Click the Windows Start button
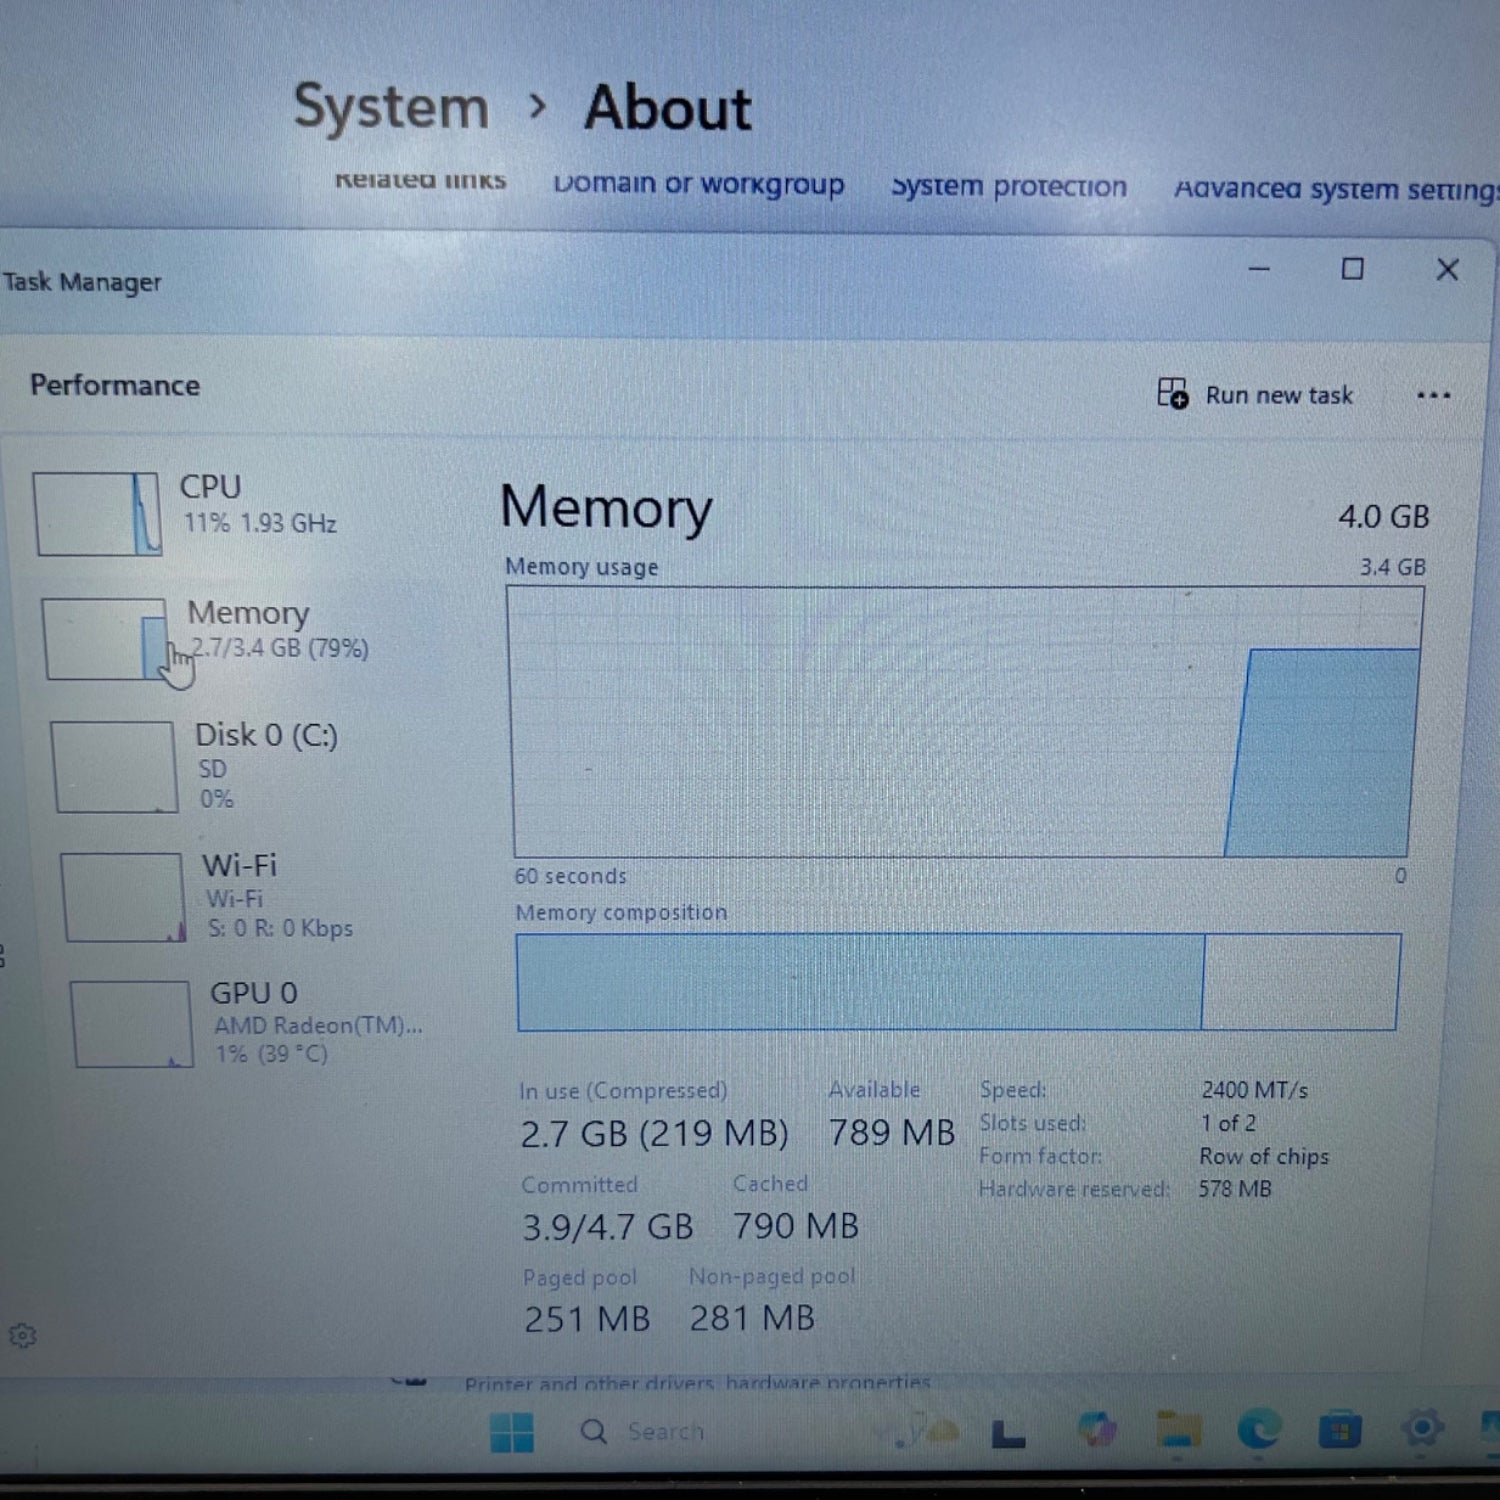Image resolution: width=1500 pixels, height=1500 pixels. 512,1432
